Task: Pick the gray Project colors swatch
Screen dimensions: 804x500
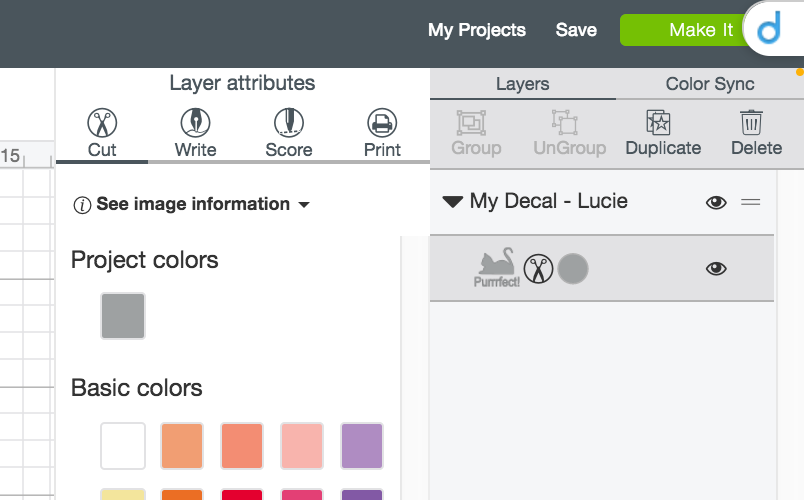Action: tap(123, 316)
